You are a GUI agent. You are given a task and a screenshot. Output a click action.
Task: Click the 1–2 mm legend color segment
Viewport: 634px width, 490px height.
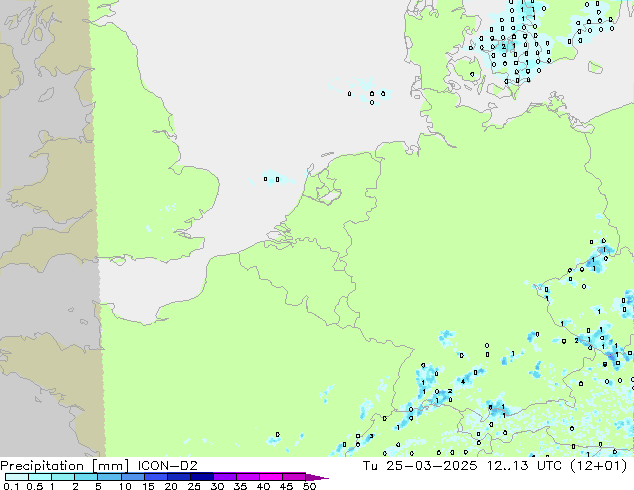point(63,477)
